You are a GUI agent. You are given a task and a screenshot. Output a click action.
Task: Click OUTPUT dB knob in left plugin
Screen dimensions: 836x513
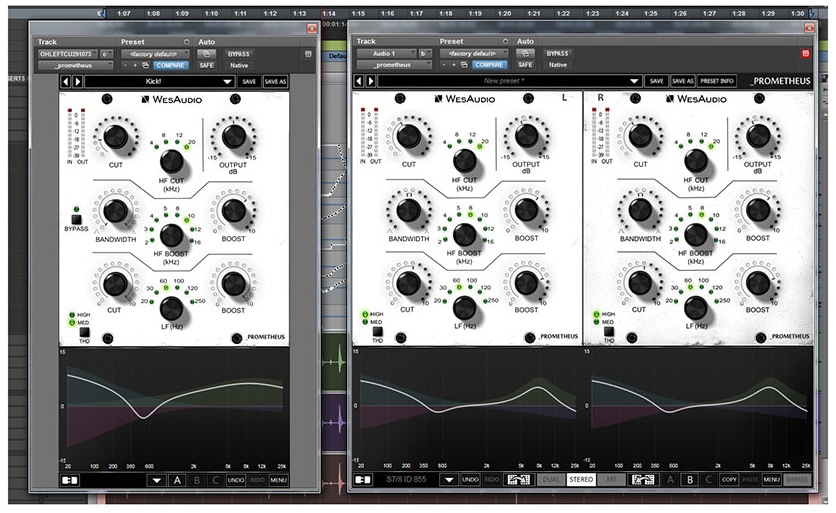pos(234,137)
